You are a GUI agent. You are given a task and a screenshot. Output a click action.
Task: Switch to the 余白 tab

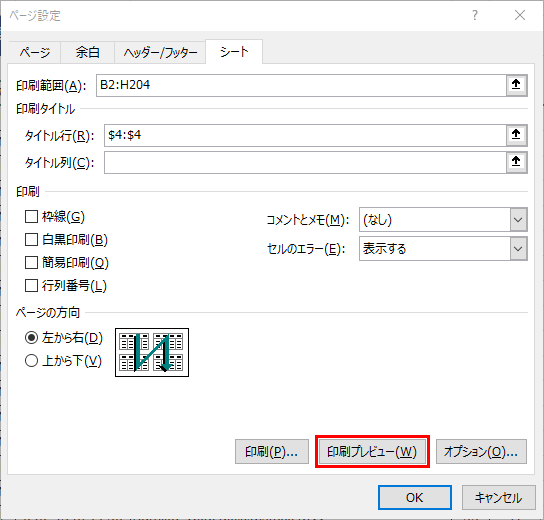tap(87, 52)
